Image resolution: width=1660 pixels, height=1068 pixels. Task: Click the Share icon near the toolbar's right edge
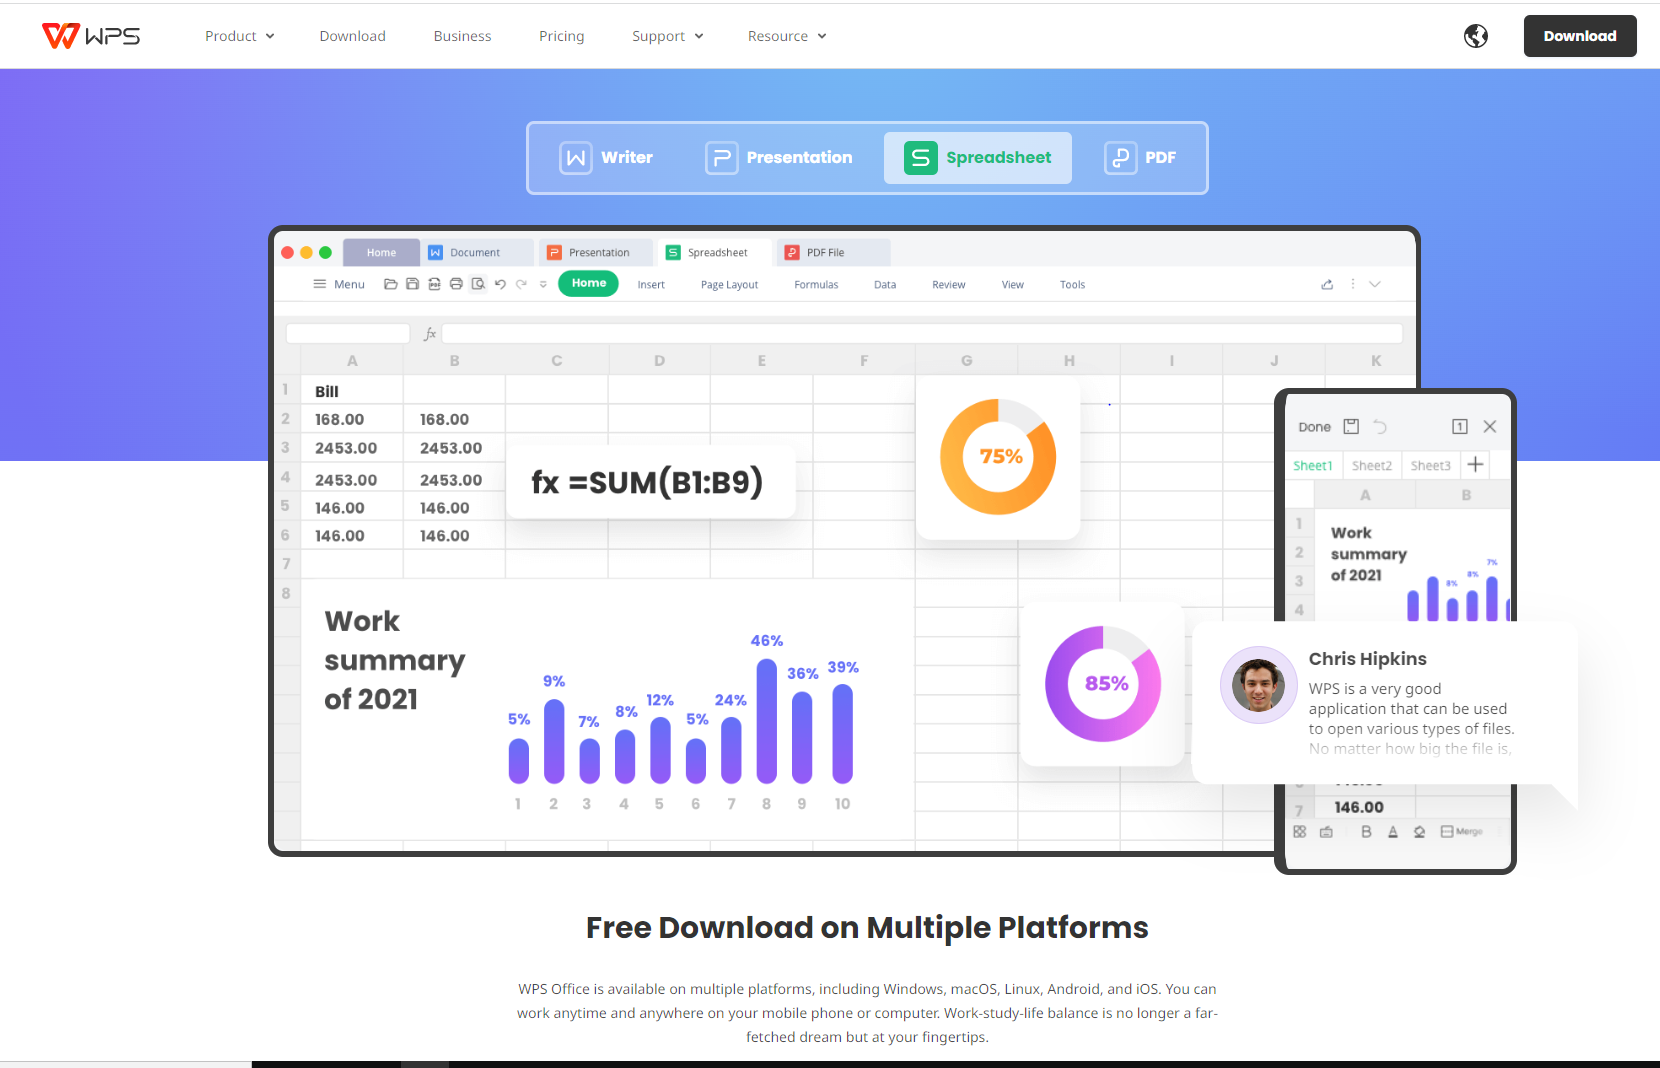[x=1327, y=284]
